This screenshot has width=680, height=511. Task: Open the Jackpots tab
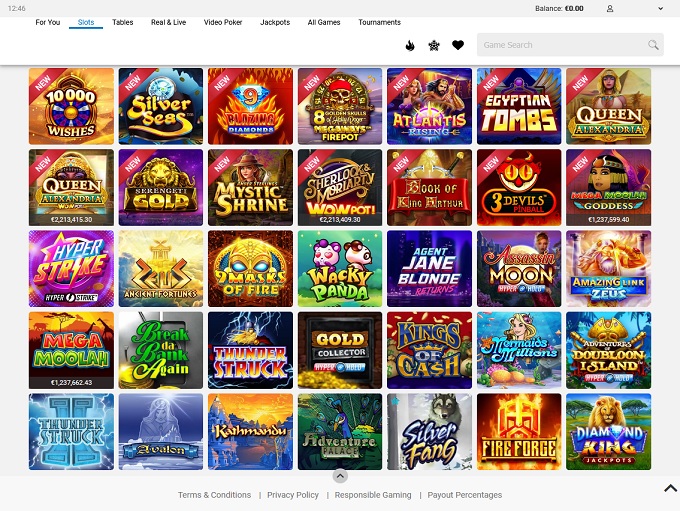pyautogui.click(x=275, y=22)
